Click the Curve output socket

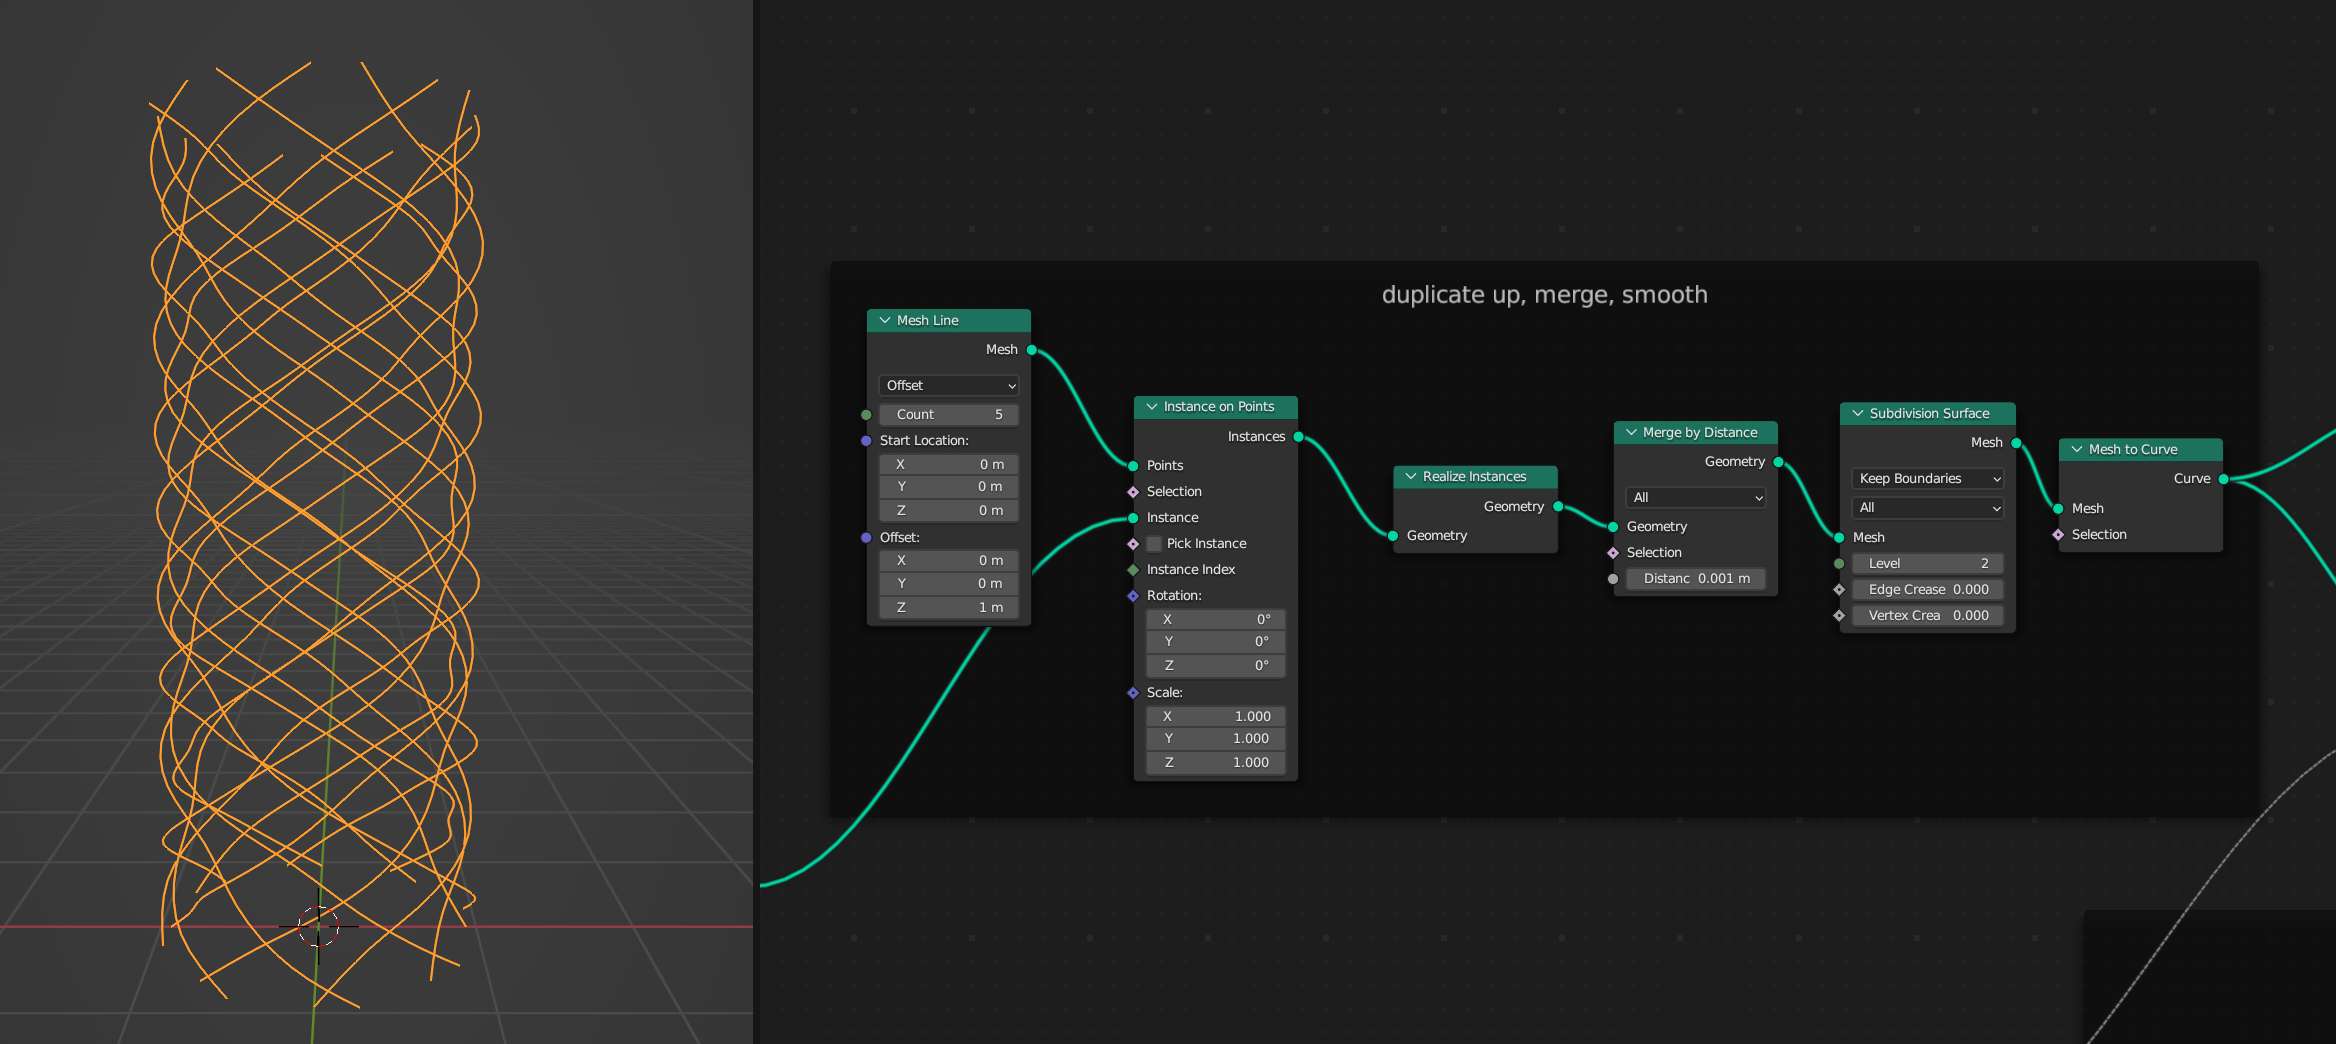[2224, 479]
